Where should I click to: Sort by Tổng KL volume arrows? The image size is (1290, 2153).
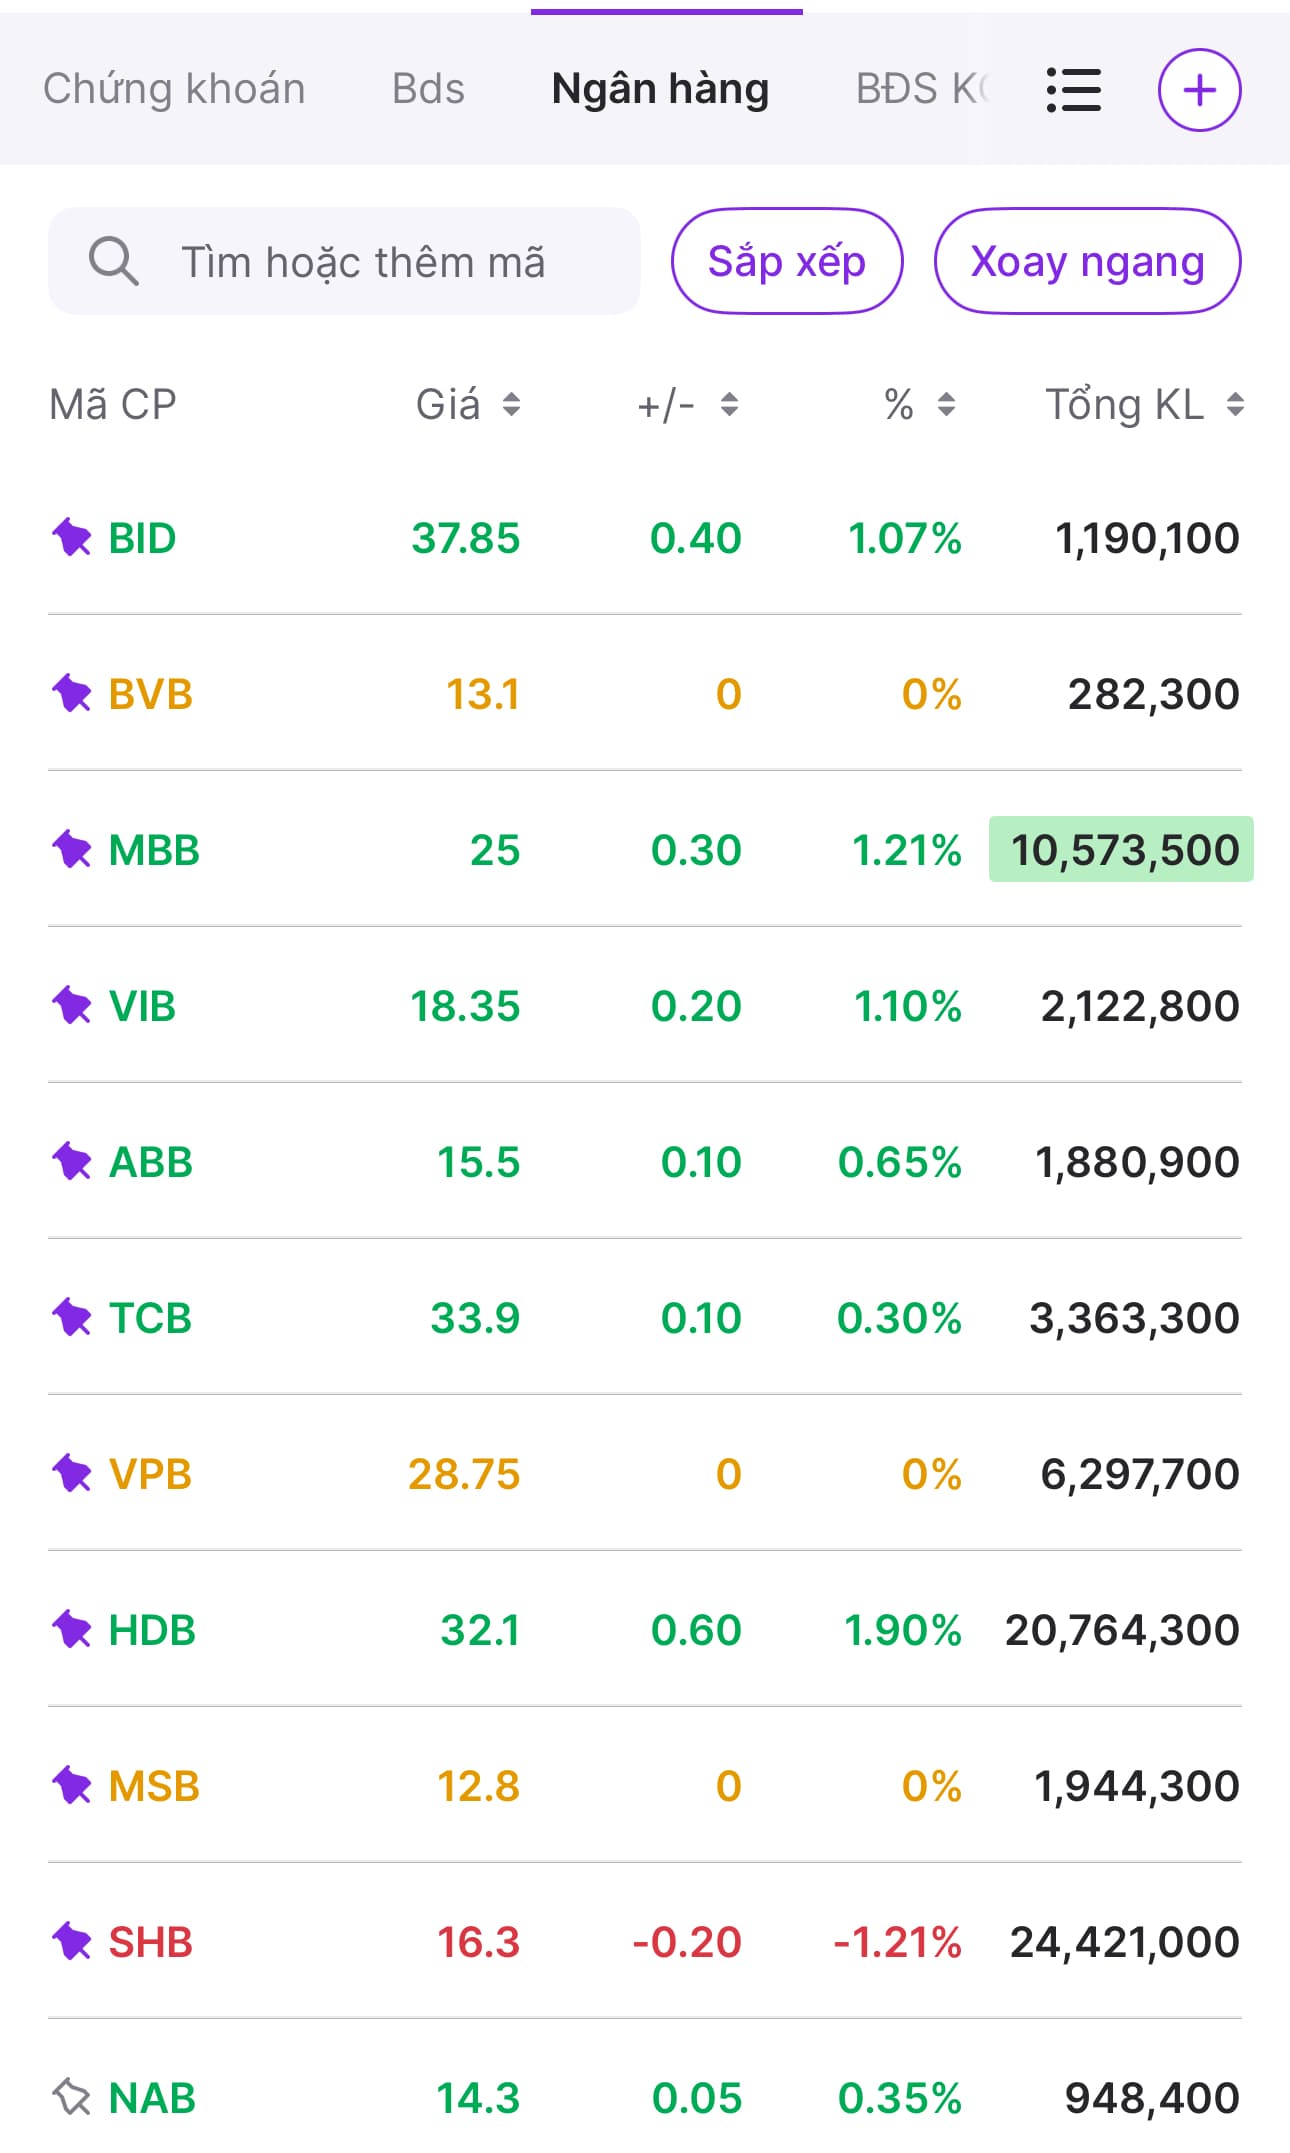[x=1235, y=405]
